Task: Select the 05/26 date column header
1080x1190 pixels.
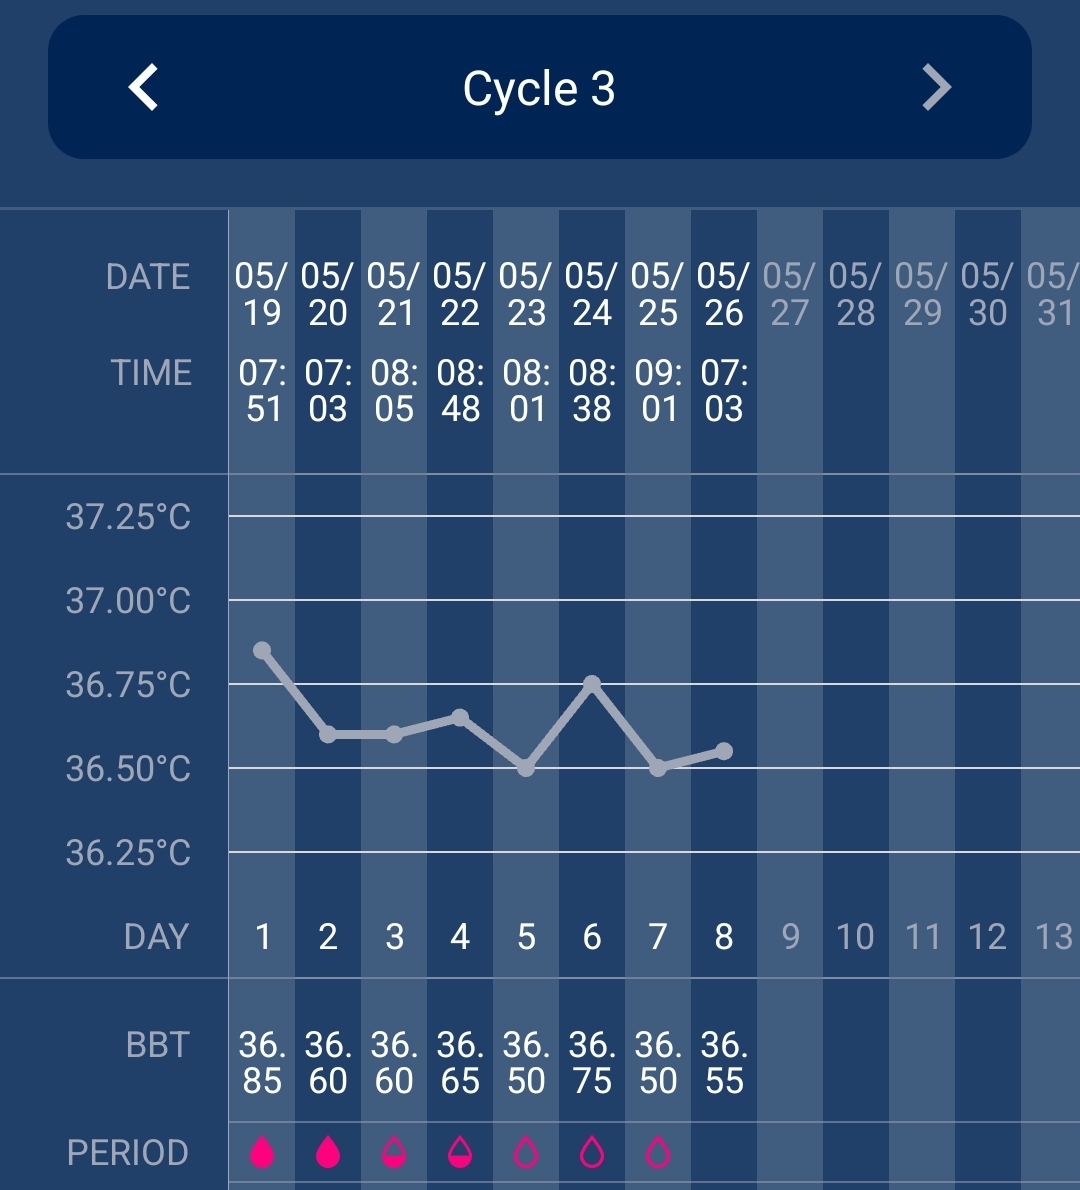Action: [724, 295]
